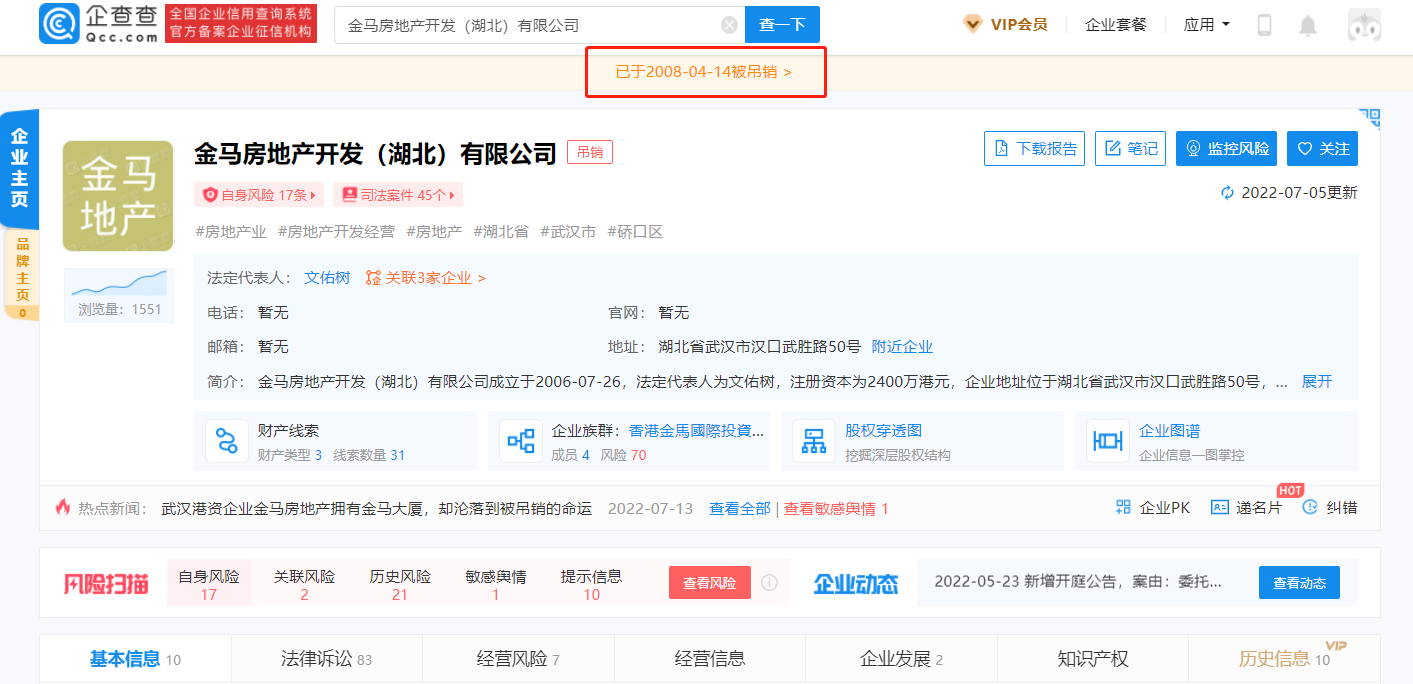Open the 企业套餐 link
Image resolution: width=1413 pixels, height=684 pixels.
click(x=1116, y=25)
